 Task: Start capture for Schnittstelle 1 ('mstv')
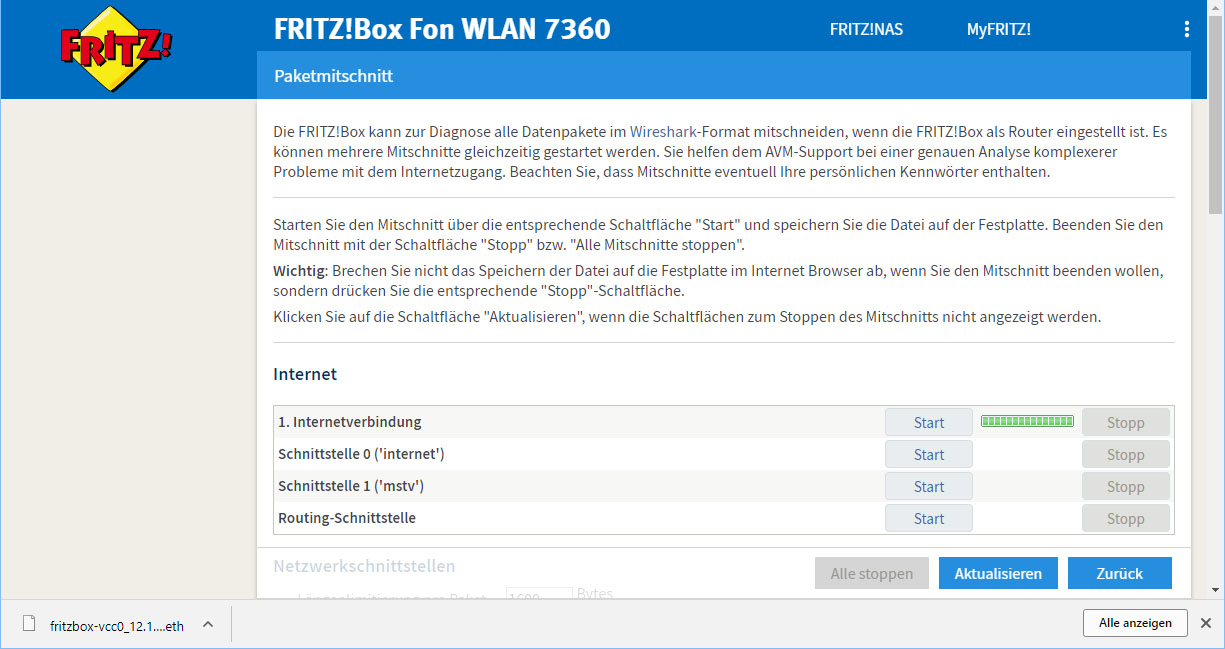[928, 486]
